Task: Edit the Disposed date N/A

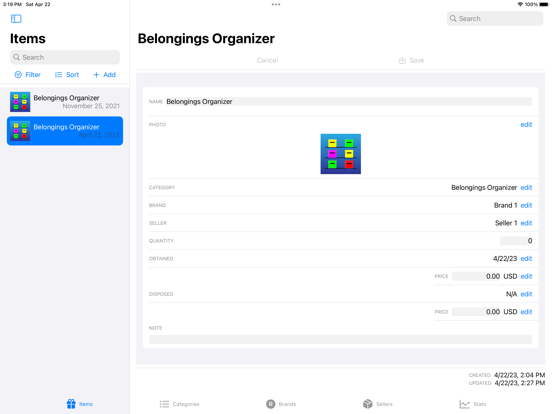Action: 526,294
